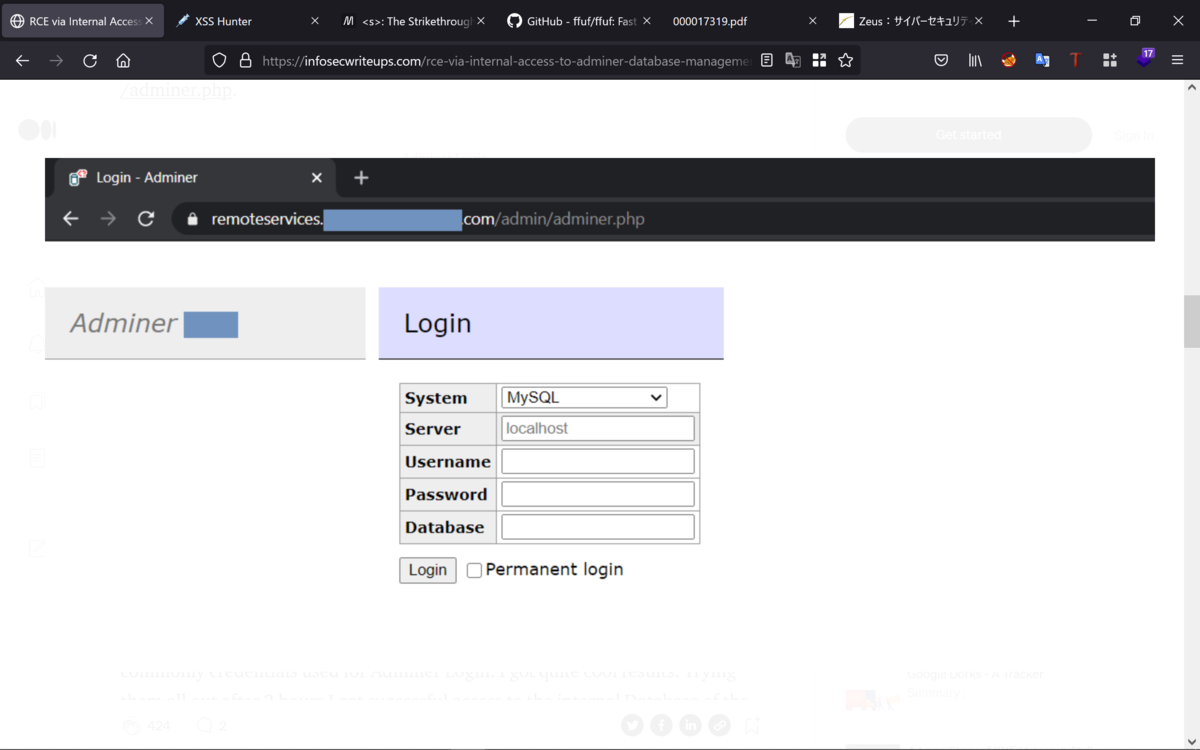Toggle reader view in the address bar
The height and width of the screenshot is (750, 1200).
coord(767,61)
